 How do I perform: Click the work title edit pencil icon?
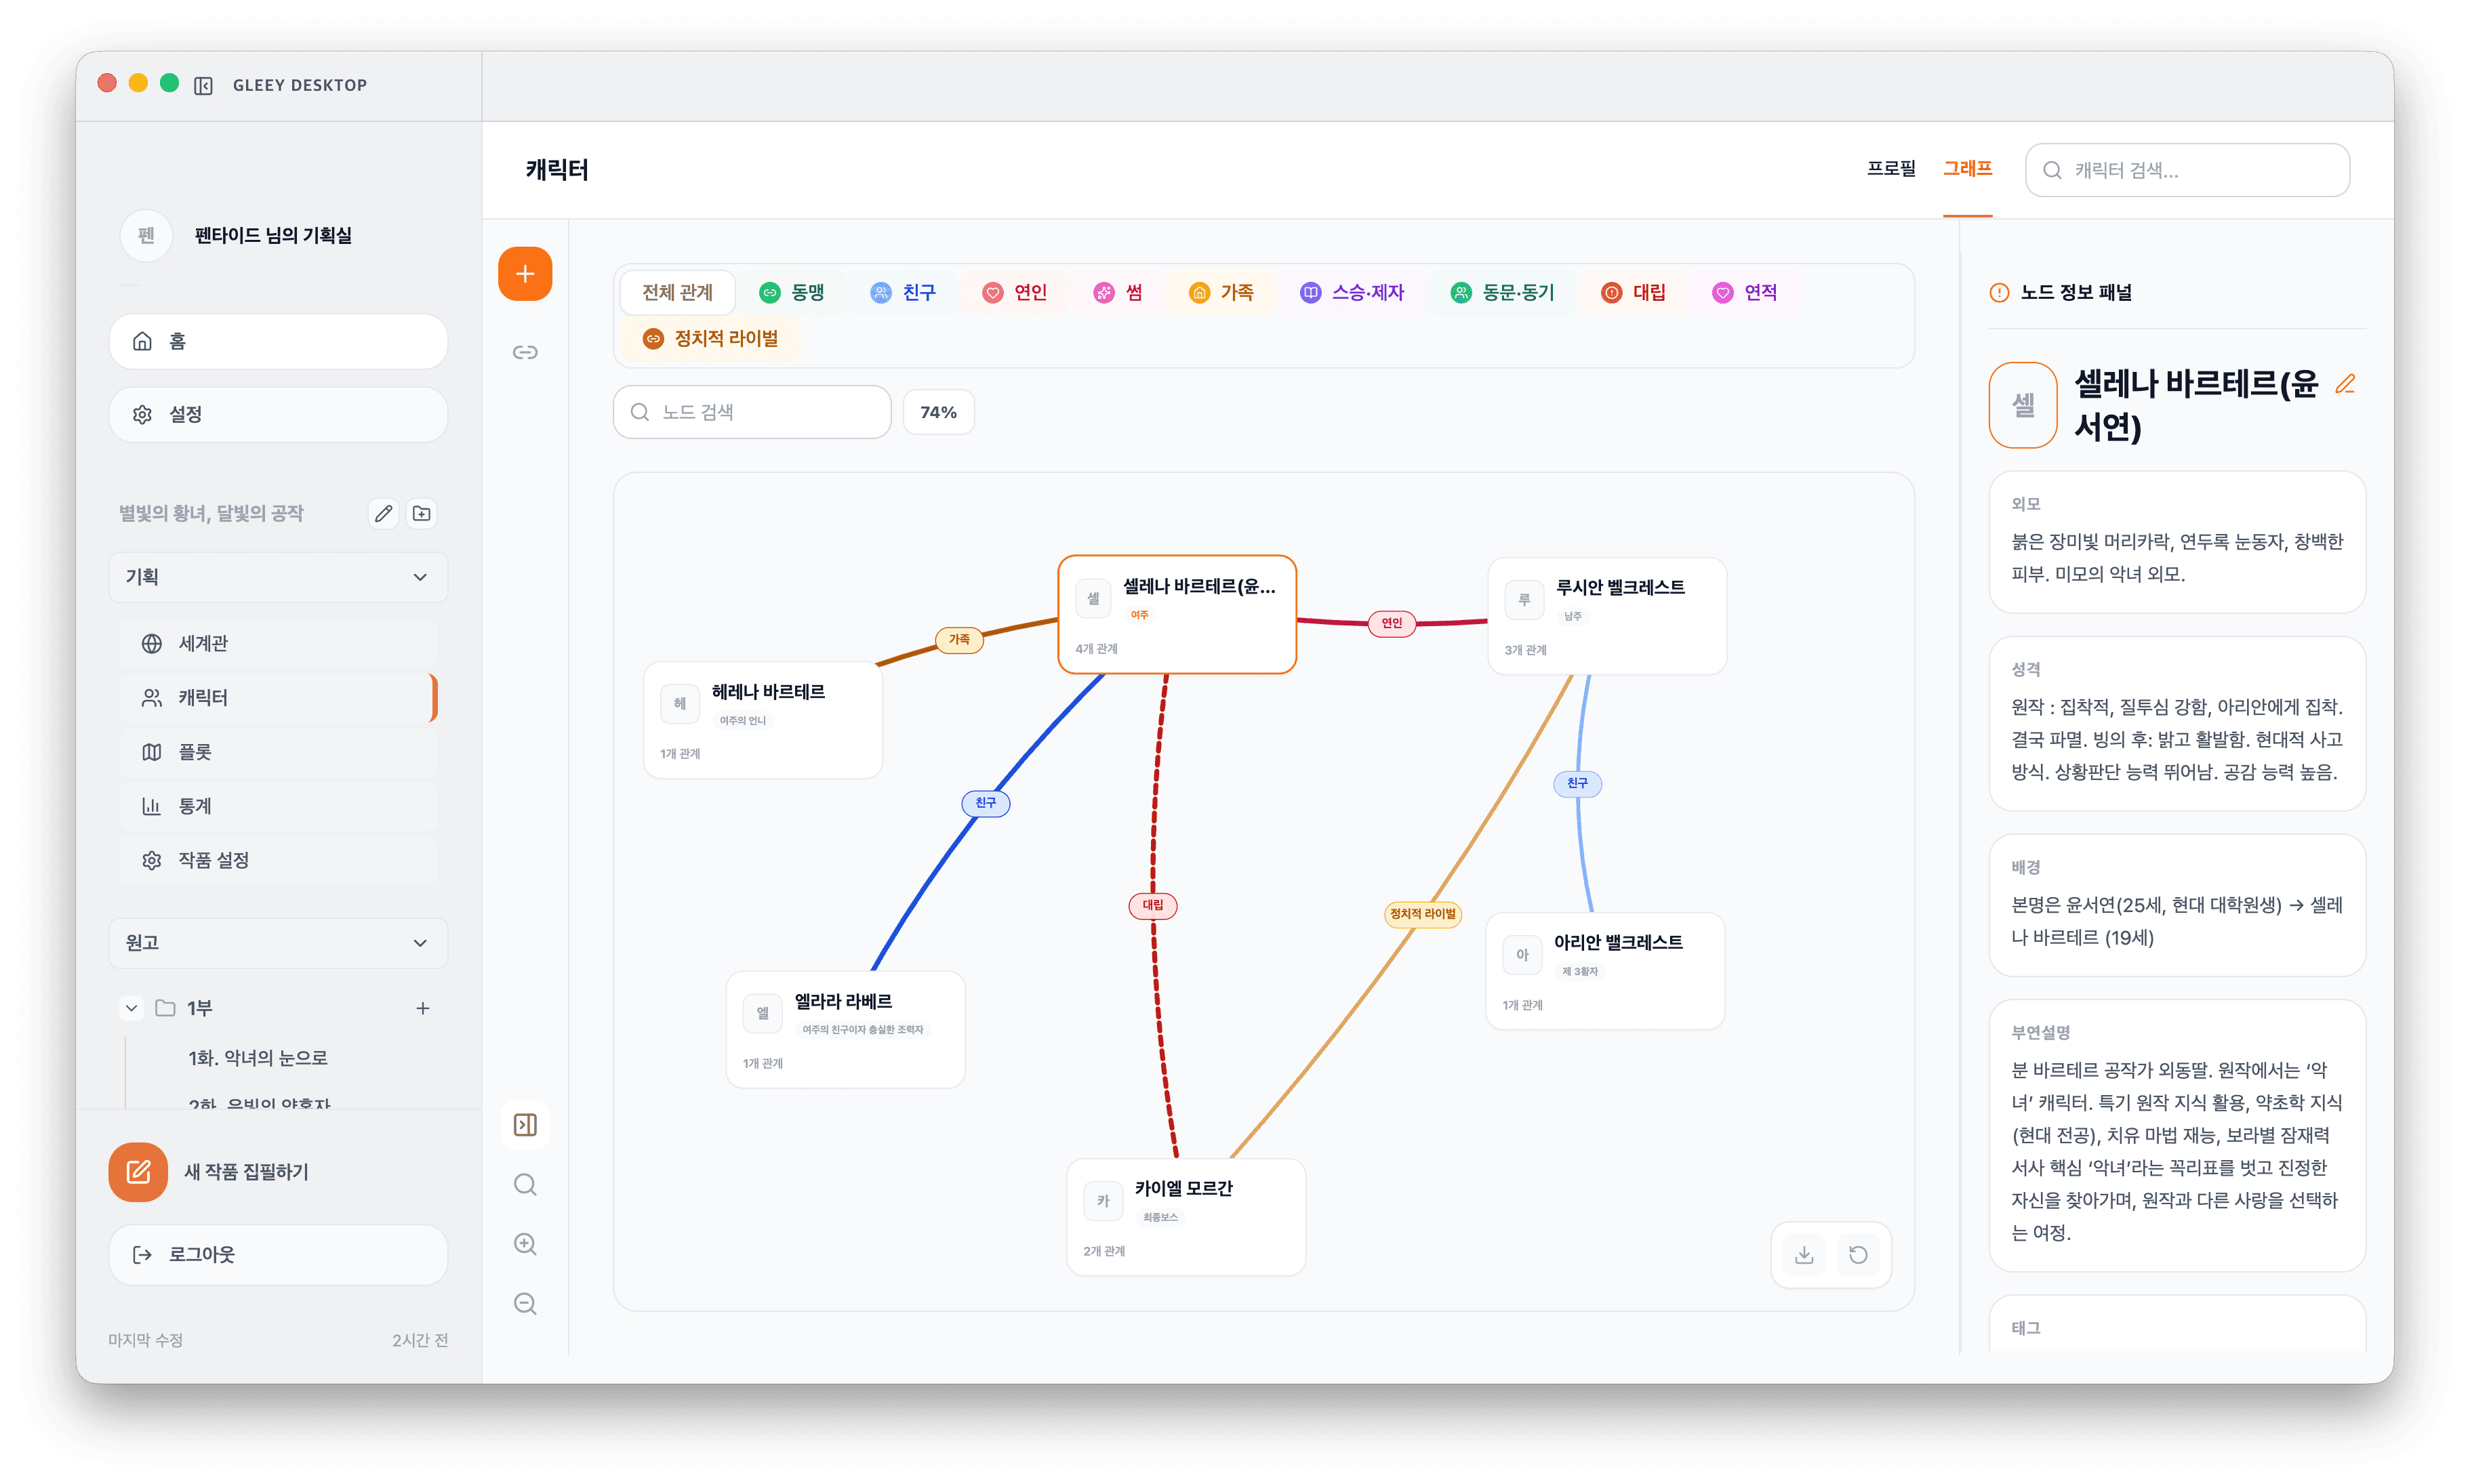383,513
